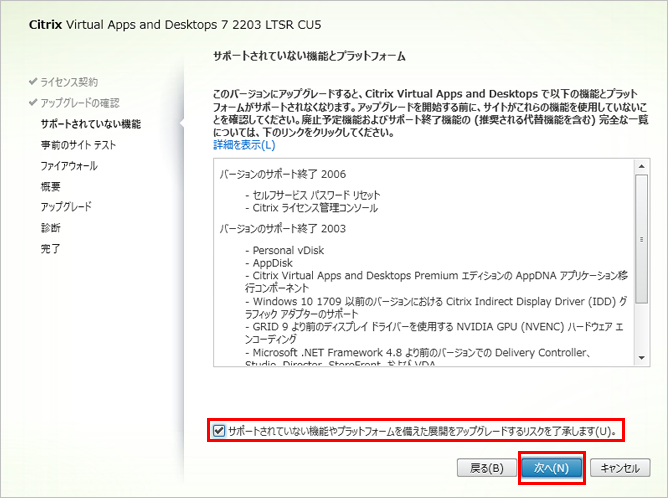Click the 'バージョンのサポート終了 2006' heading text
The image size is (668, 498).
click(x=283, y=174)
